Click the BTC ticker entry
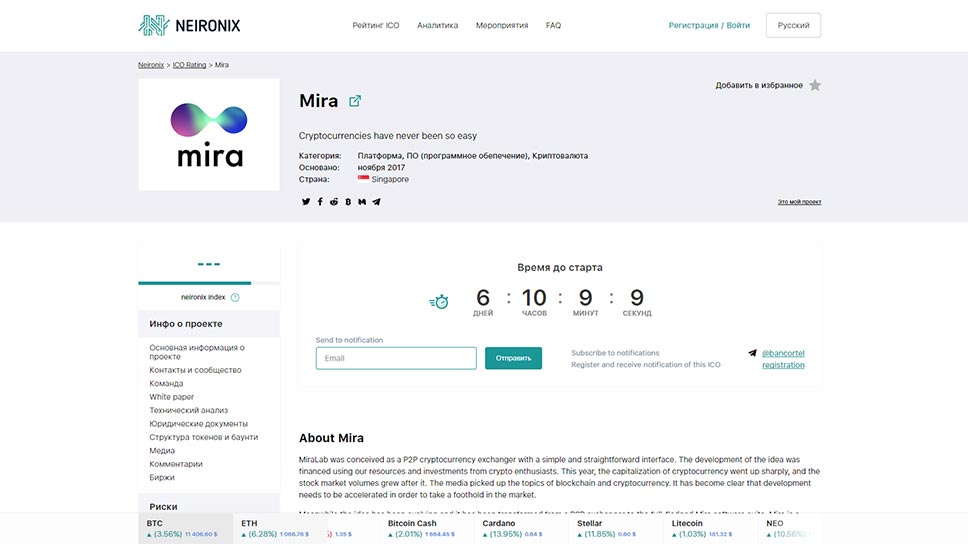The width and height of the screenshot is (968, 544). (185, 529)
